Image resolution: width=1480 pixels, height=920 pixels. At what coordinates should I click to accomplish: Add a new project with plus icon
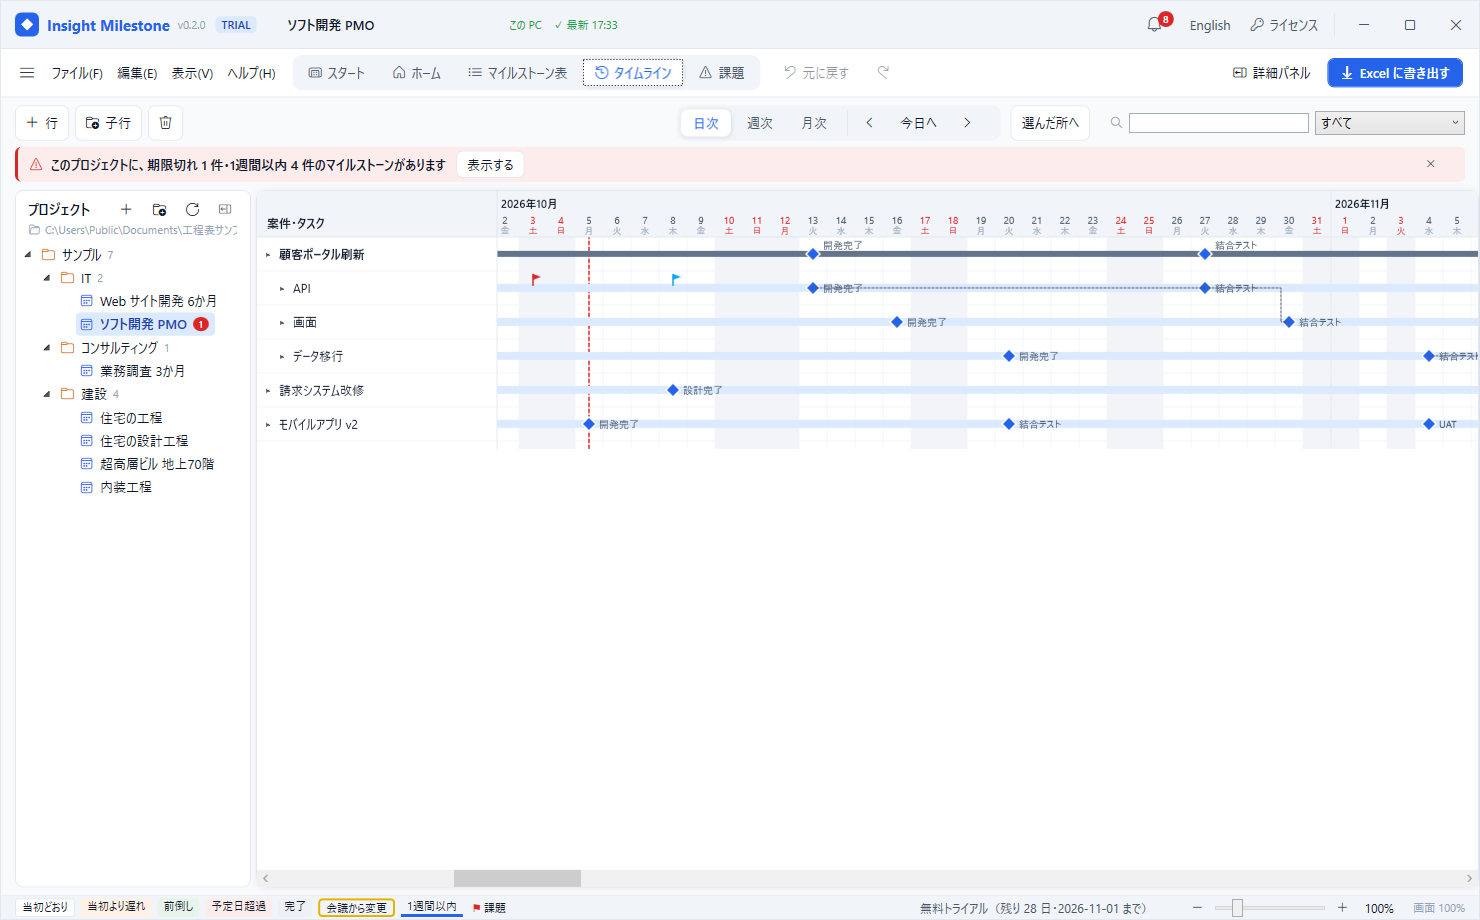click(x=126, y=209)
